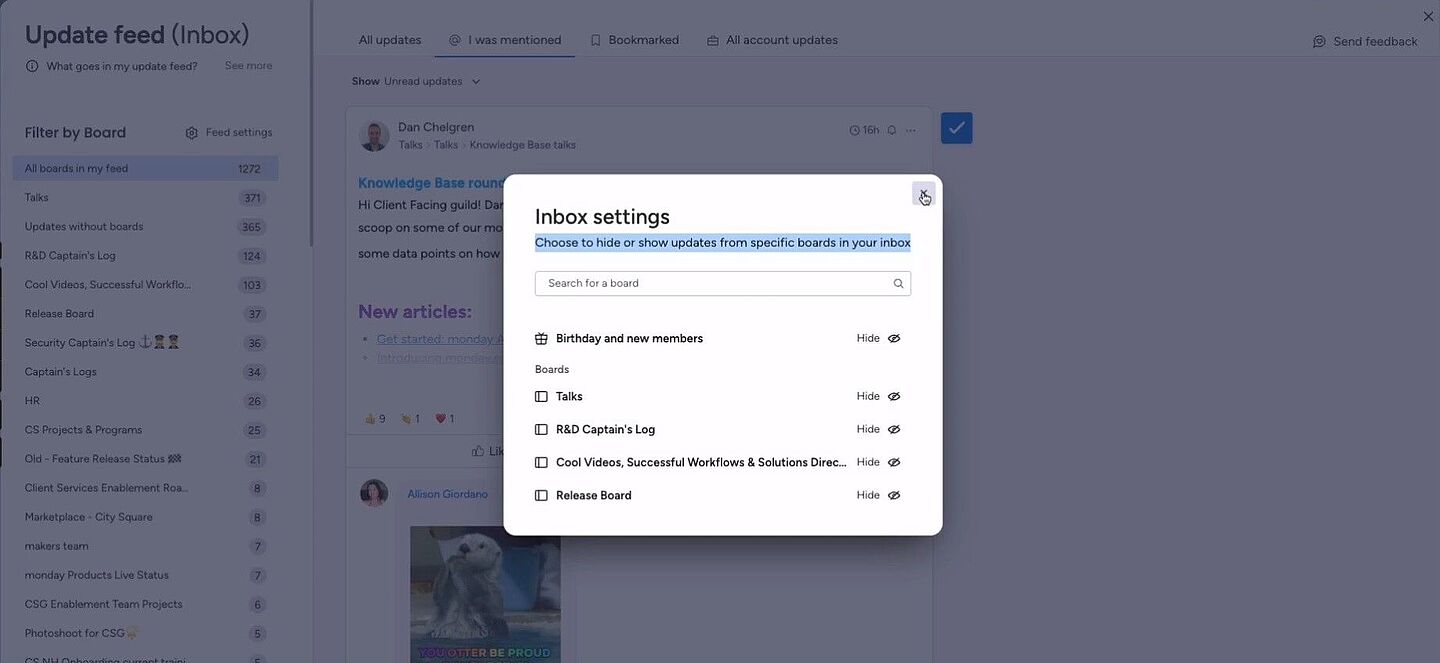Filter by Security Captain's Log
This screenshot has height=663, width=1440.
145,342
